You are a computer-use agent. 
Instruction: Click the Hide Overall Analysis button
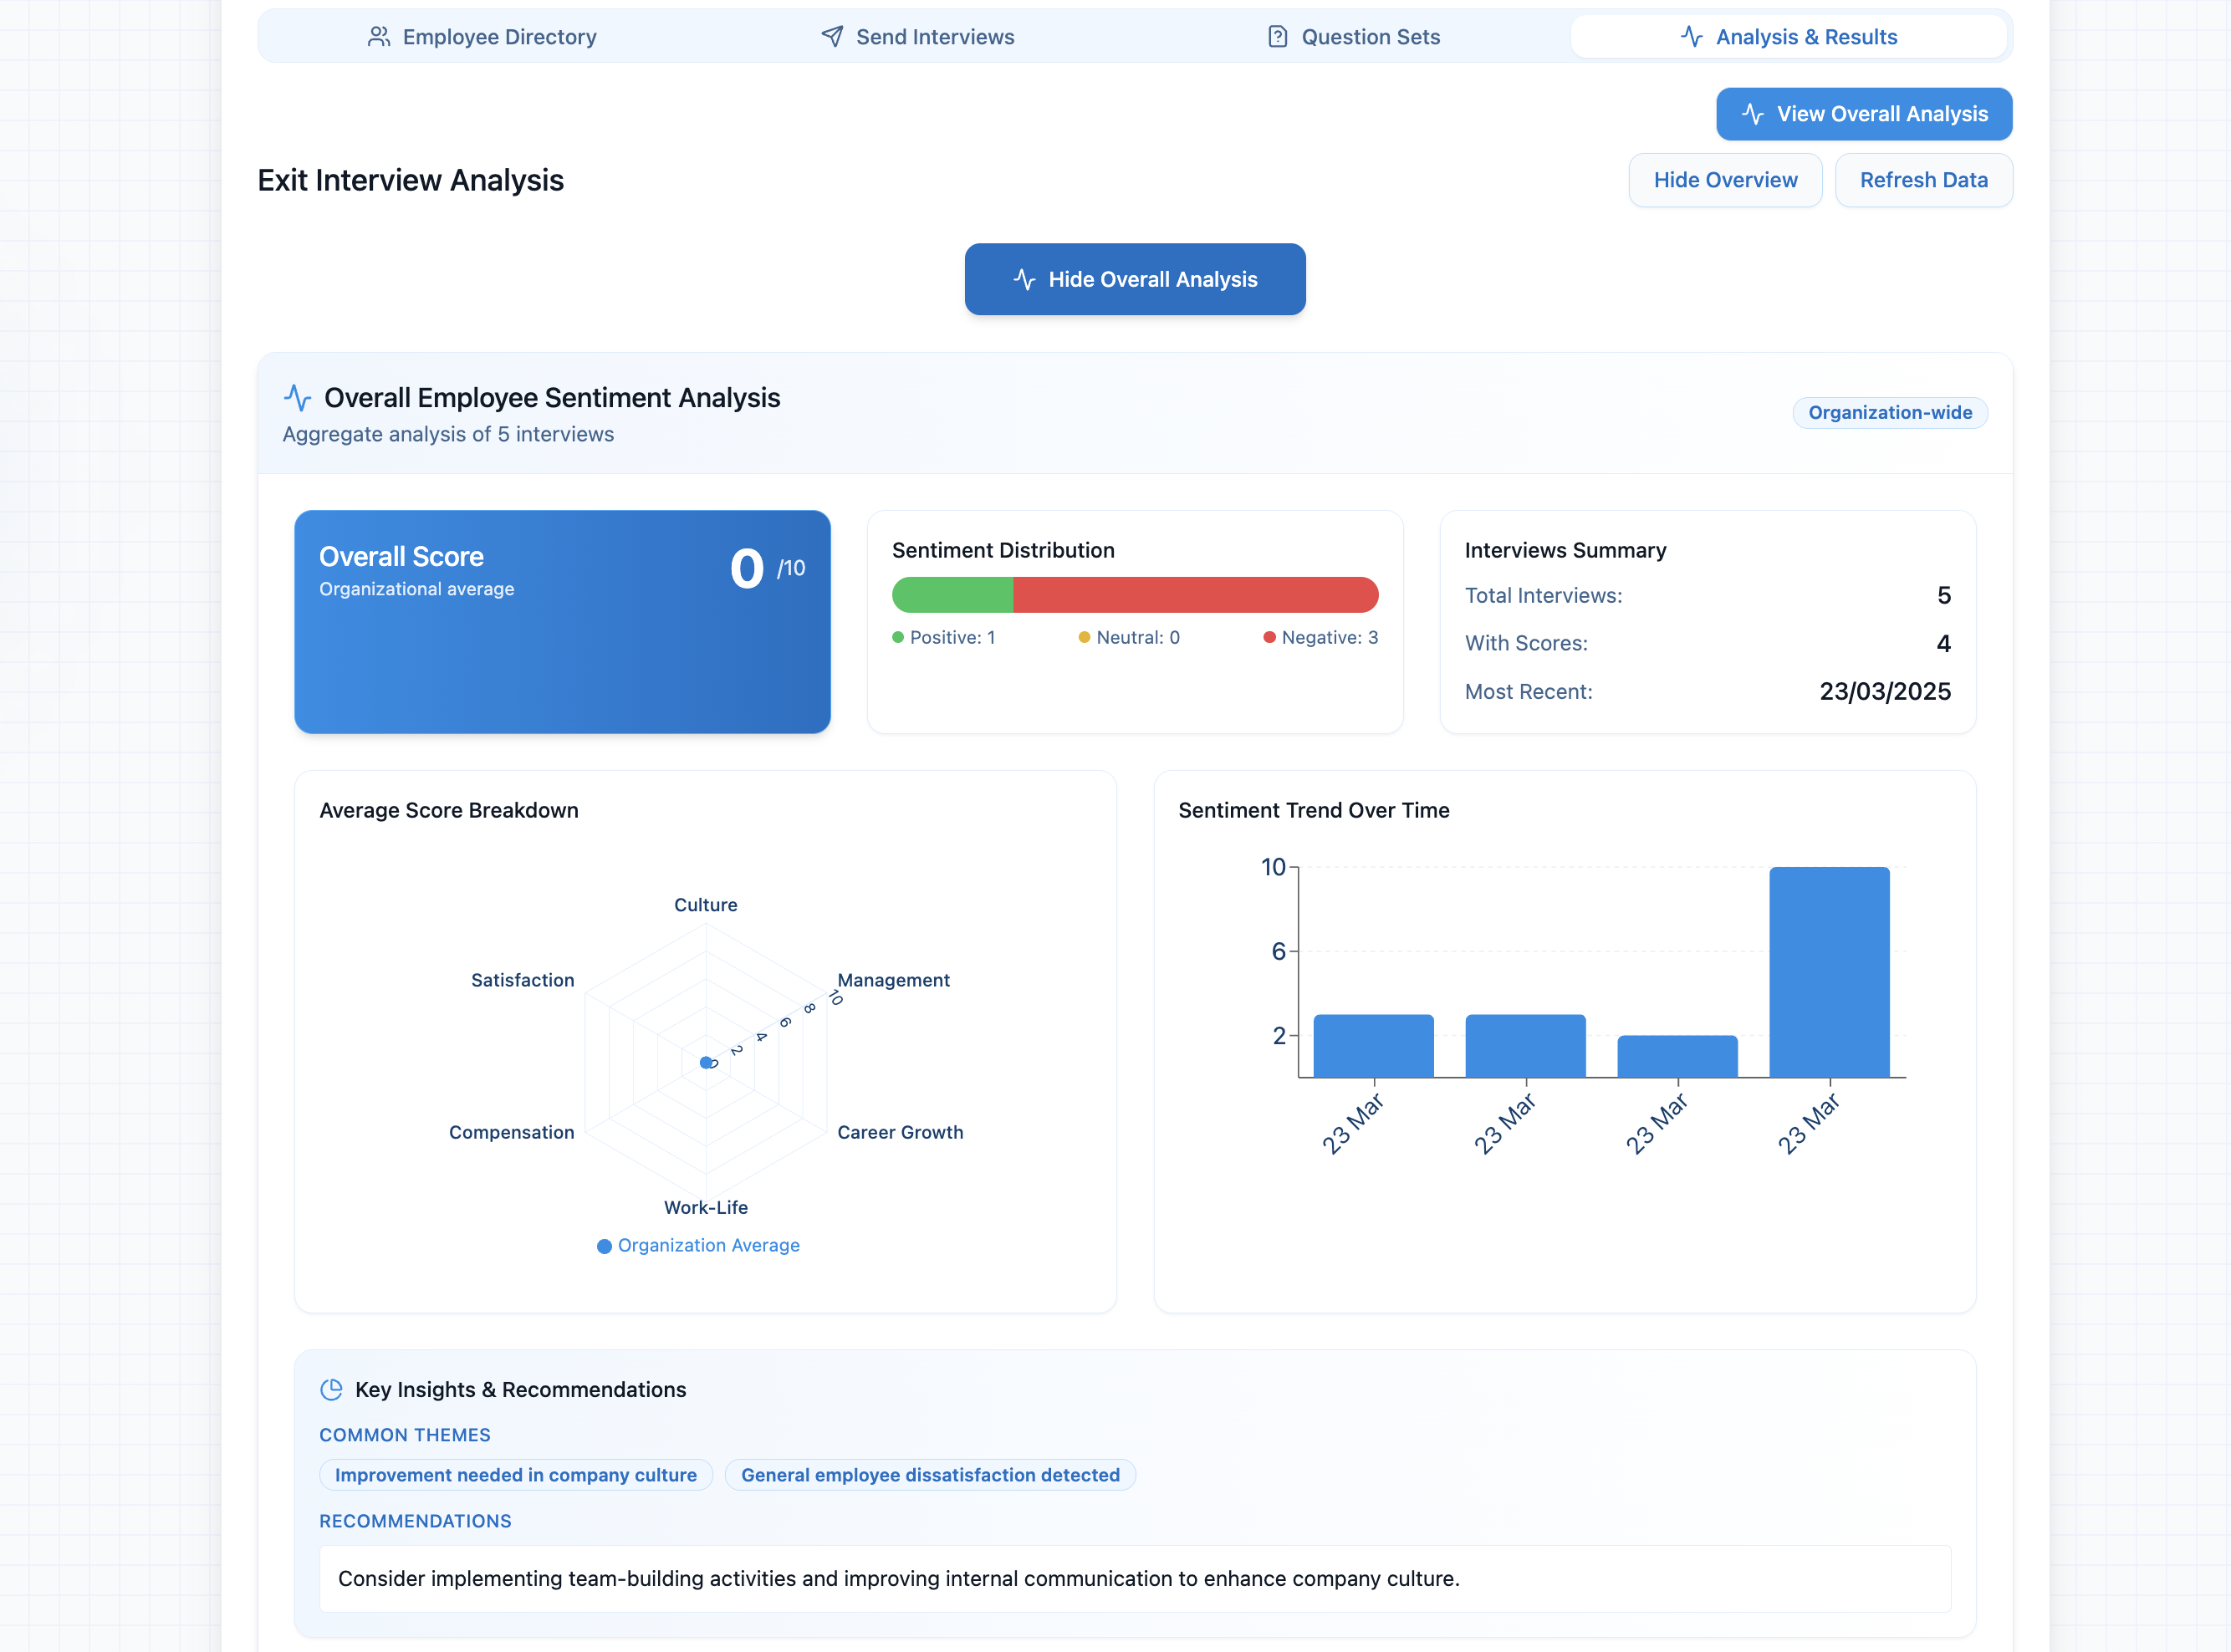[x=1135, y=279]
